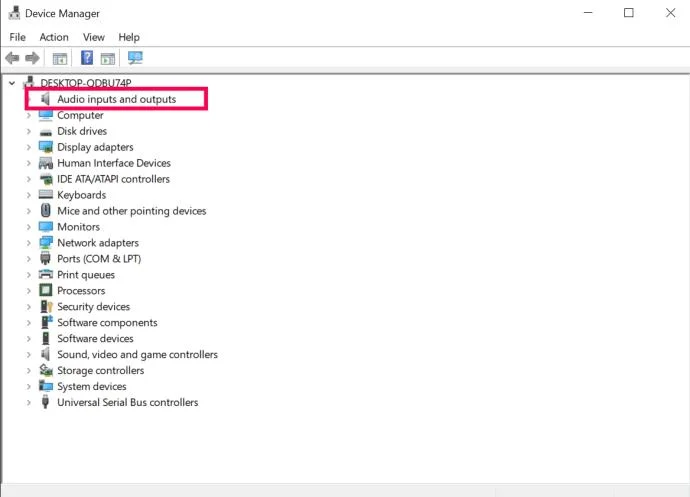Click the scan for hardware changes monitor icon
This screenshot has height=497, width=690.
click(x=135, y=58)
